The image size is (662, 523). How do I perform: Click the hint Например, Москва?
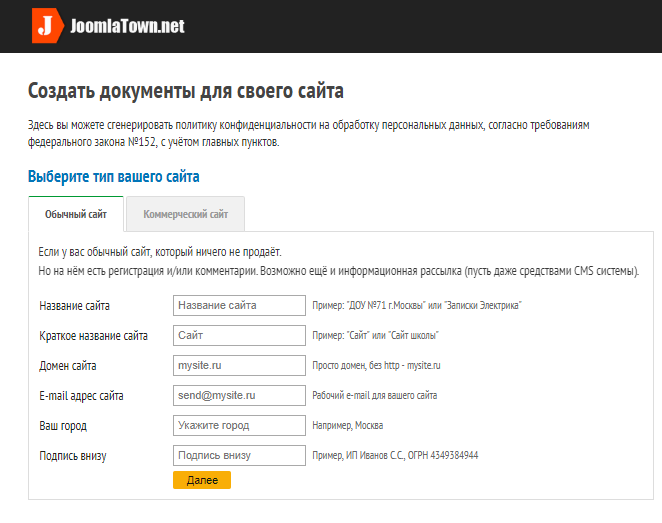tap(347, 425)
